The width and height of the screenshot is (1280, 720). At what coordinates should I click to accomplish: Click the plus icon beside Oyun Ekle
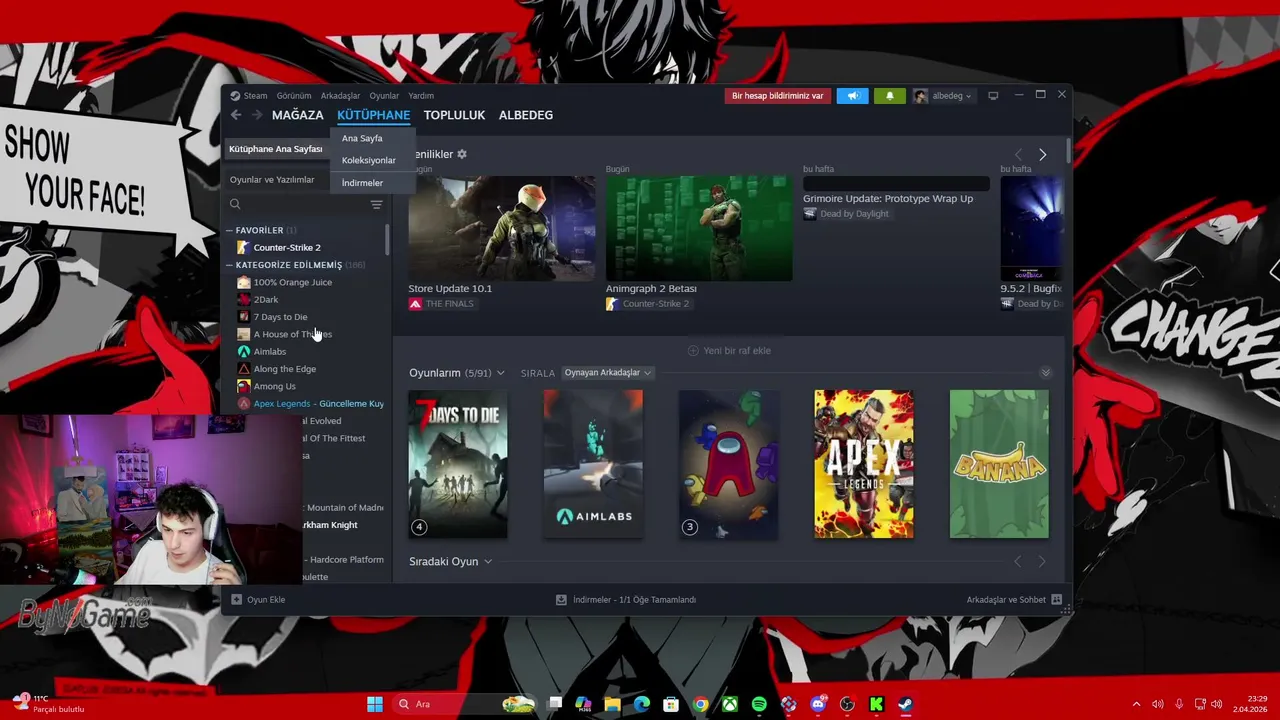tap(236, 599)
